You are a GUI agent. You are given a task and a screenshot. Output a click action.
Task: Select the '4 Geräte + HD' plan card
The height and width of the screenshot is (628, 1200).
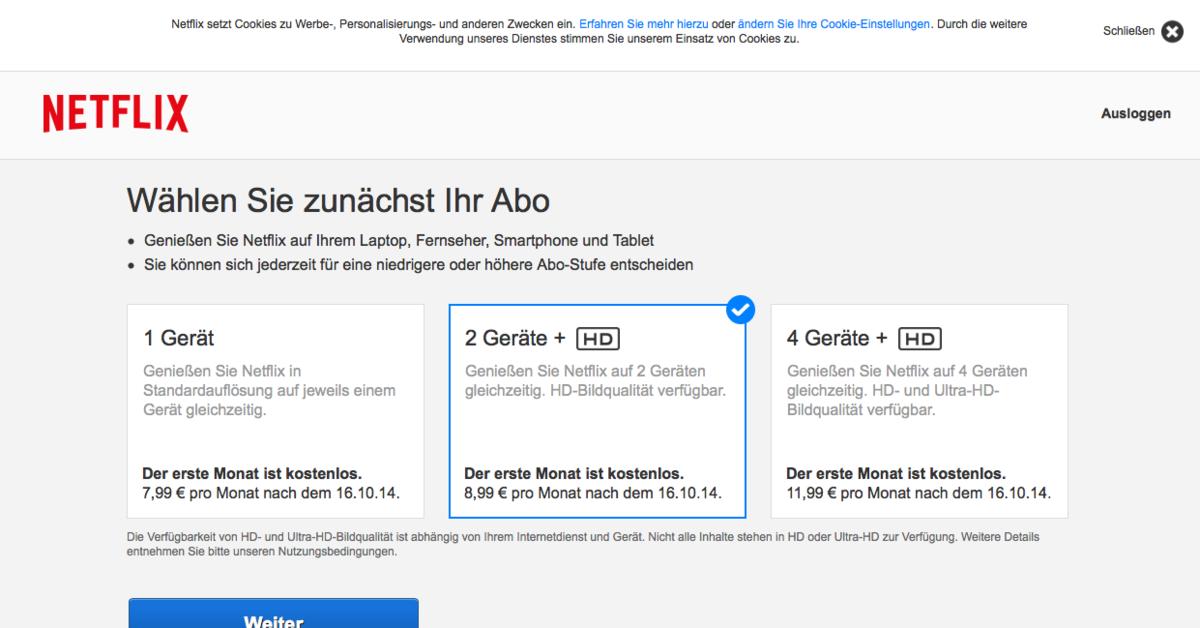pos(919,411)
